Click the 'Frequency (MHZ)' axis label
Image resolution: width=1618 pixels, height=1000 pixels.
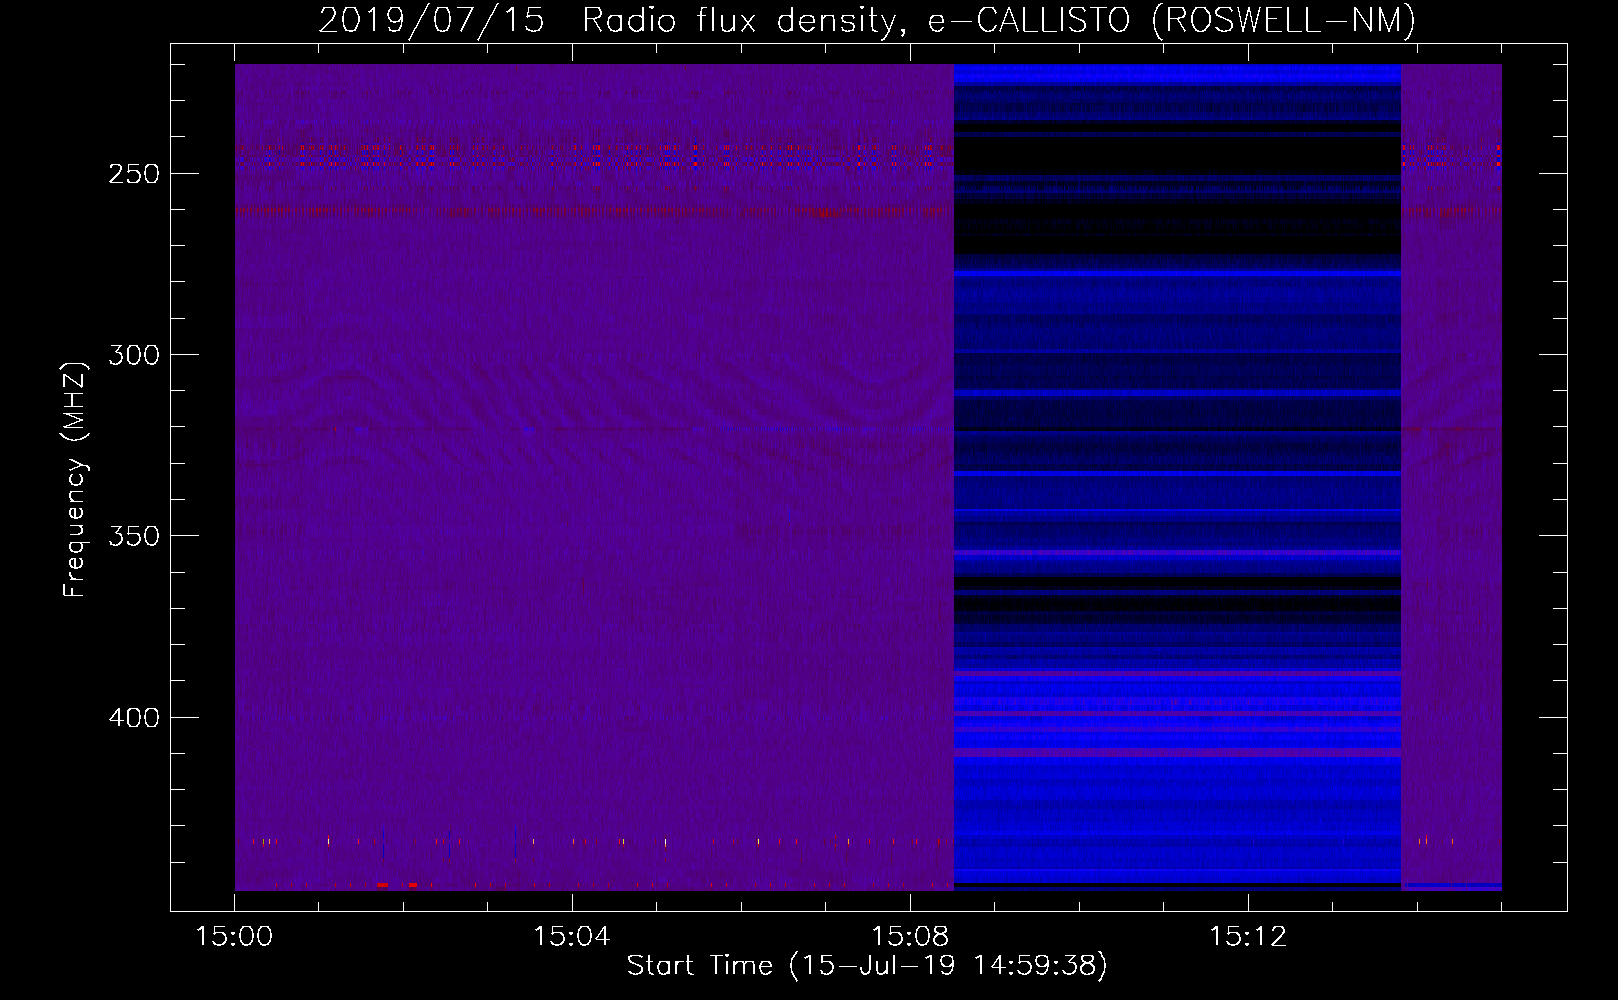75,479
